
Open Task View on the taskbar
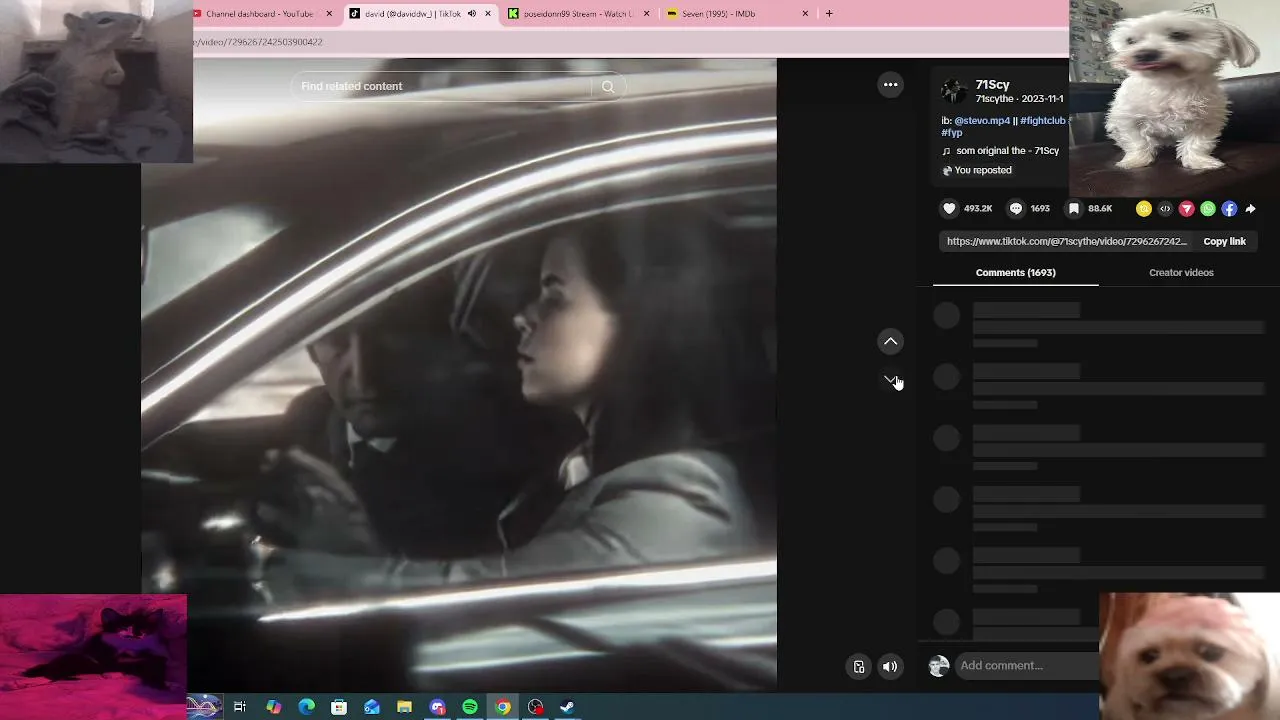[240, 707]
